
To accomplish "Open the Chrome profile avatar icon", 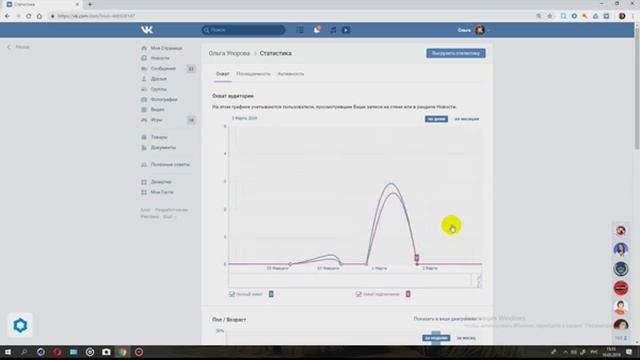I will 622,16.
